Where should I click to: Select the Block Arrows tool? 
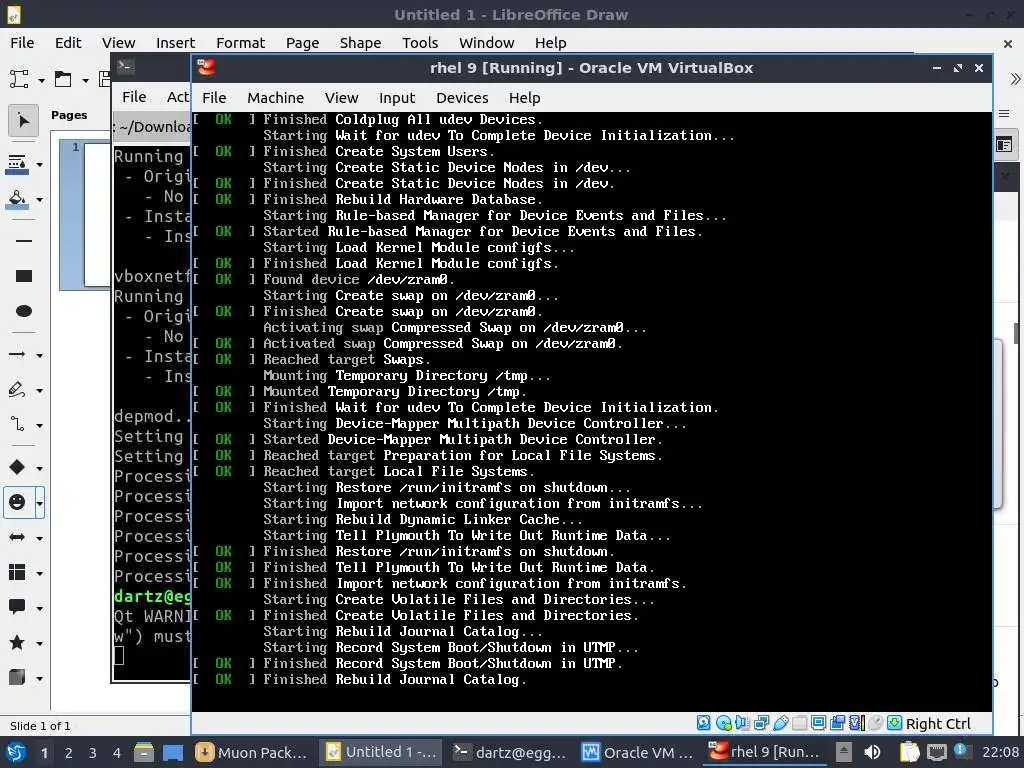point(18,537)
